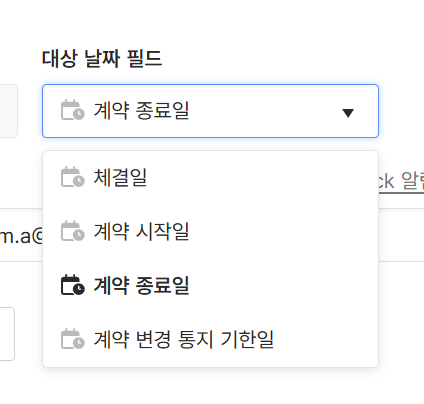The image size is (424, 404).
Task: Click the 계약 종료일 text in the closed selector
Action: (x=141, y=110)
